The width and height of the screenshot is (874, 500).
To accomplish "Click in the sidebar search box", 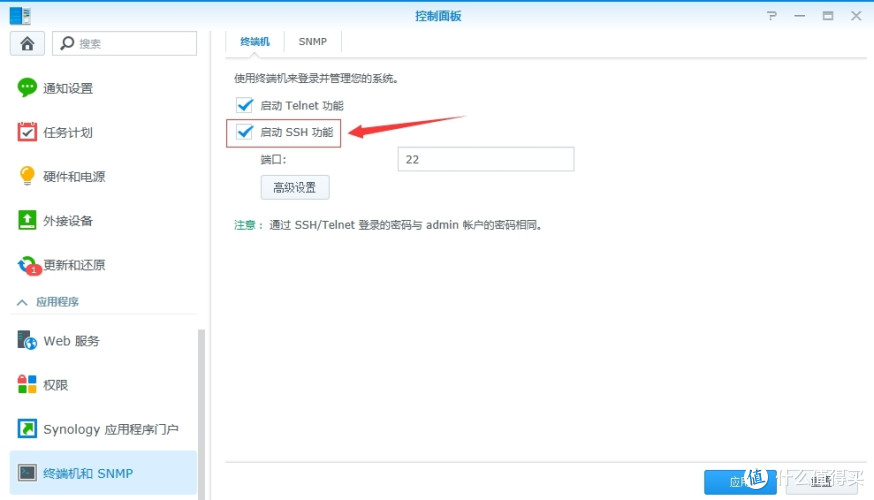I will (x=124, y=43).
